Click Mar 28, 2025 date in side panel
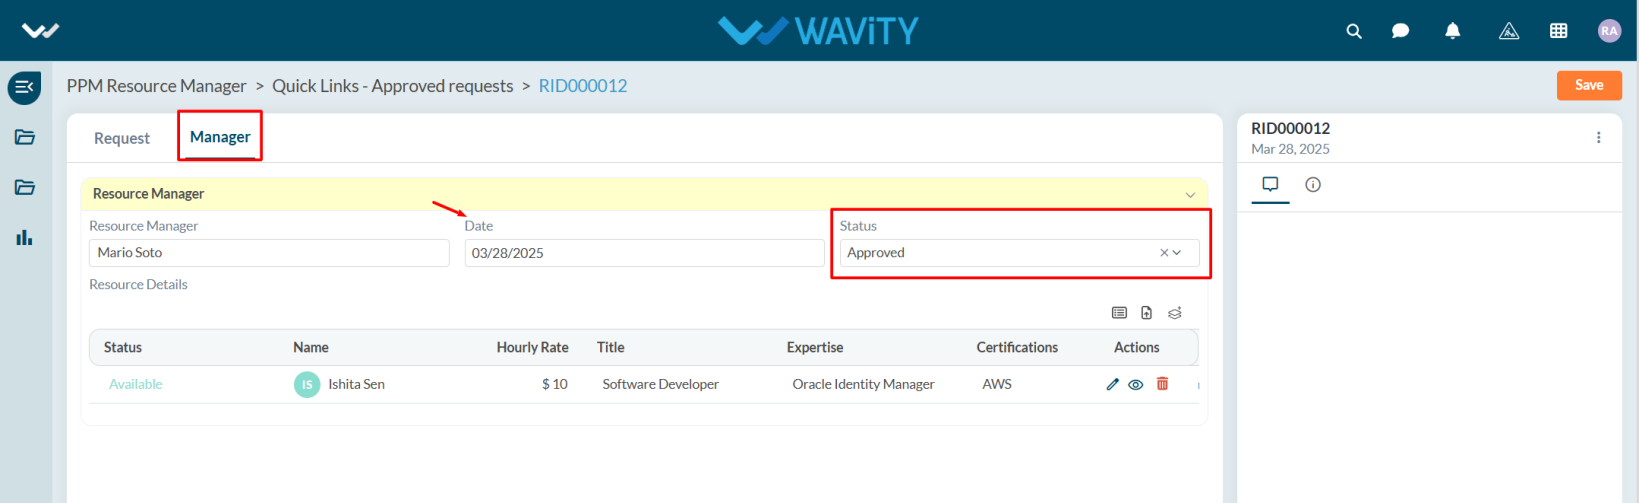1639x503 pixels. [x=1291, y=149]
